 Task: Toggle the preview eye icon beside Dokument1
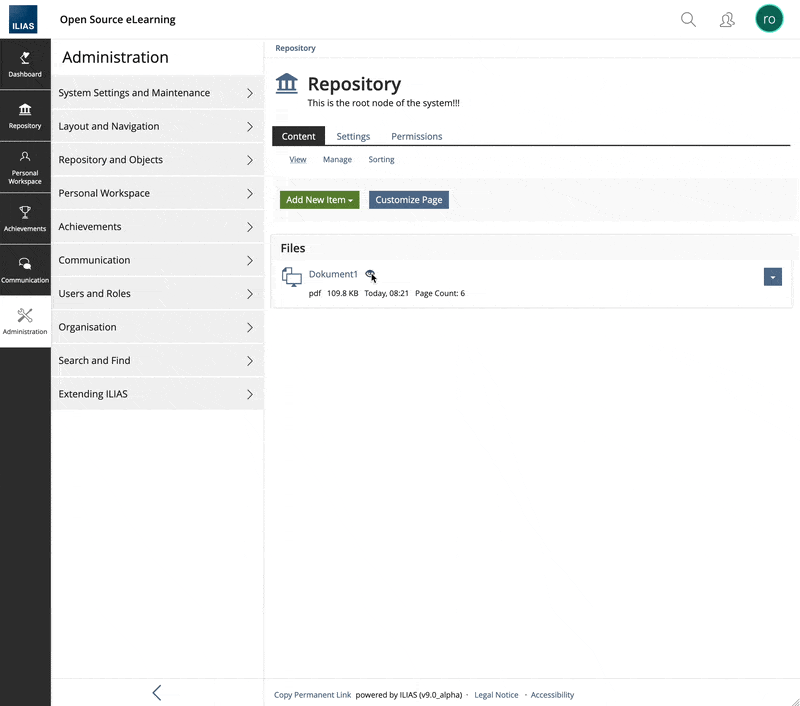coord(370,275)
